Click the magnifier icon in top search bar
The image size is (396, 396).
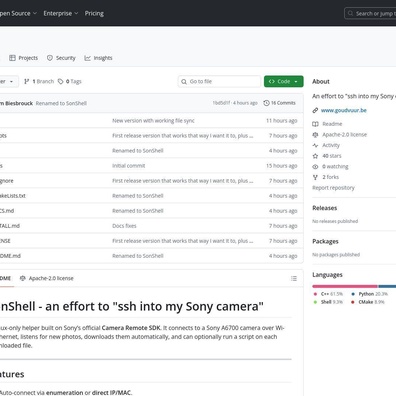pyautogui.click(x=350, y=13)
